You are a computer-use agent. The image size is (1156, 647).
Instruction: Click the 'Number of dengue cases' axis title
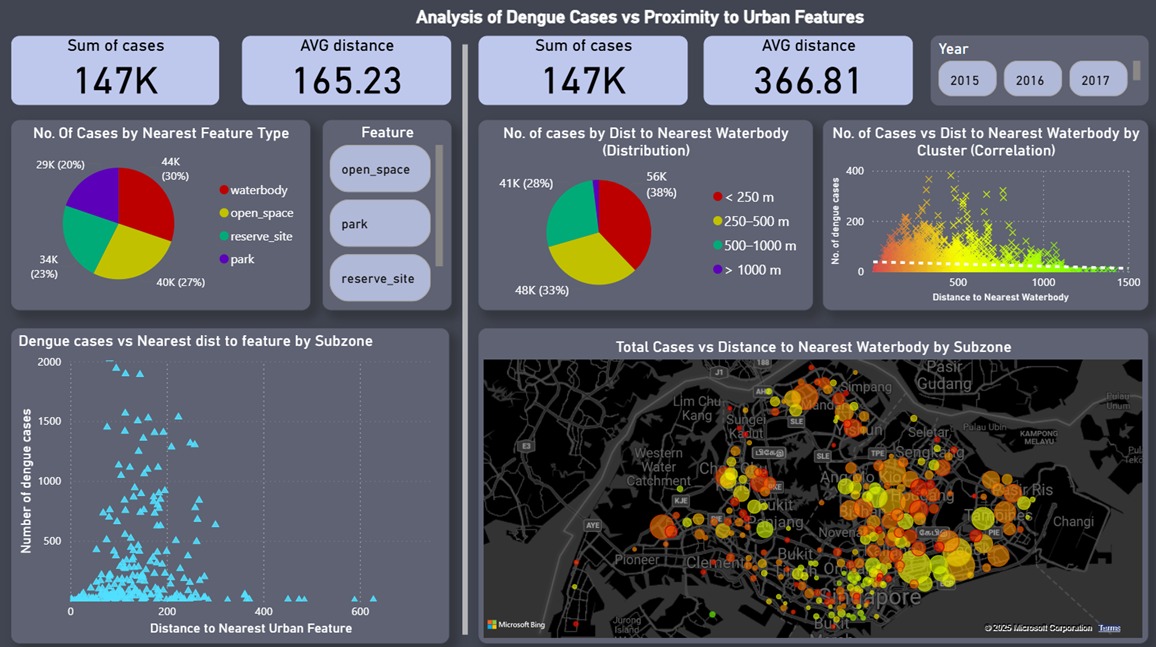pos(26,481)
